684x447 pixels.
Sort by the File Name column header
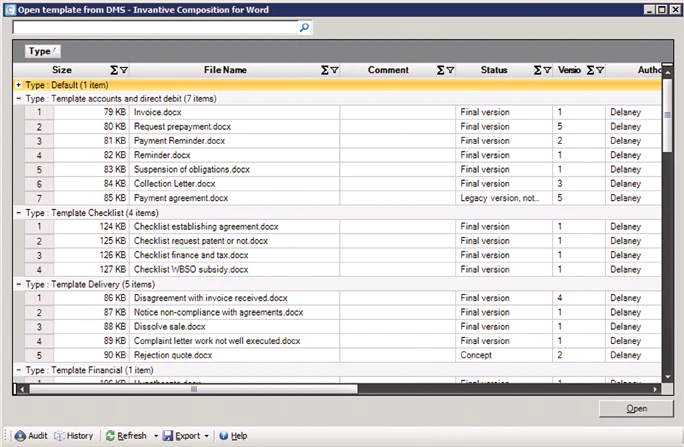pyautogui.click(x=225, y=70)
